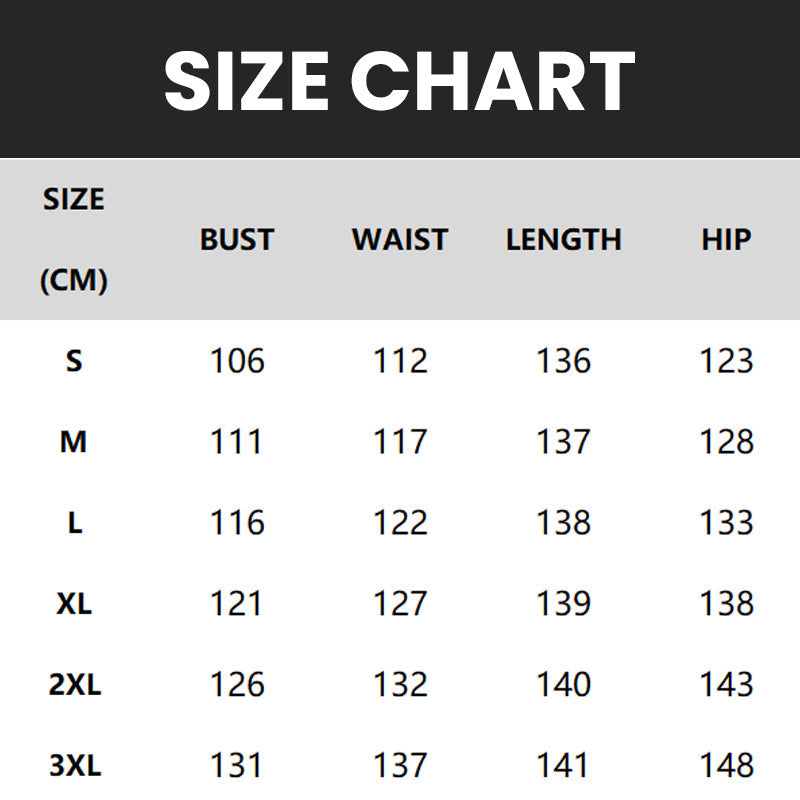Select the WAIST column header
This screenshot has height=800, width=800.
point(400,240)
